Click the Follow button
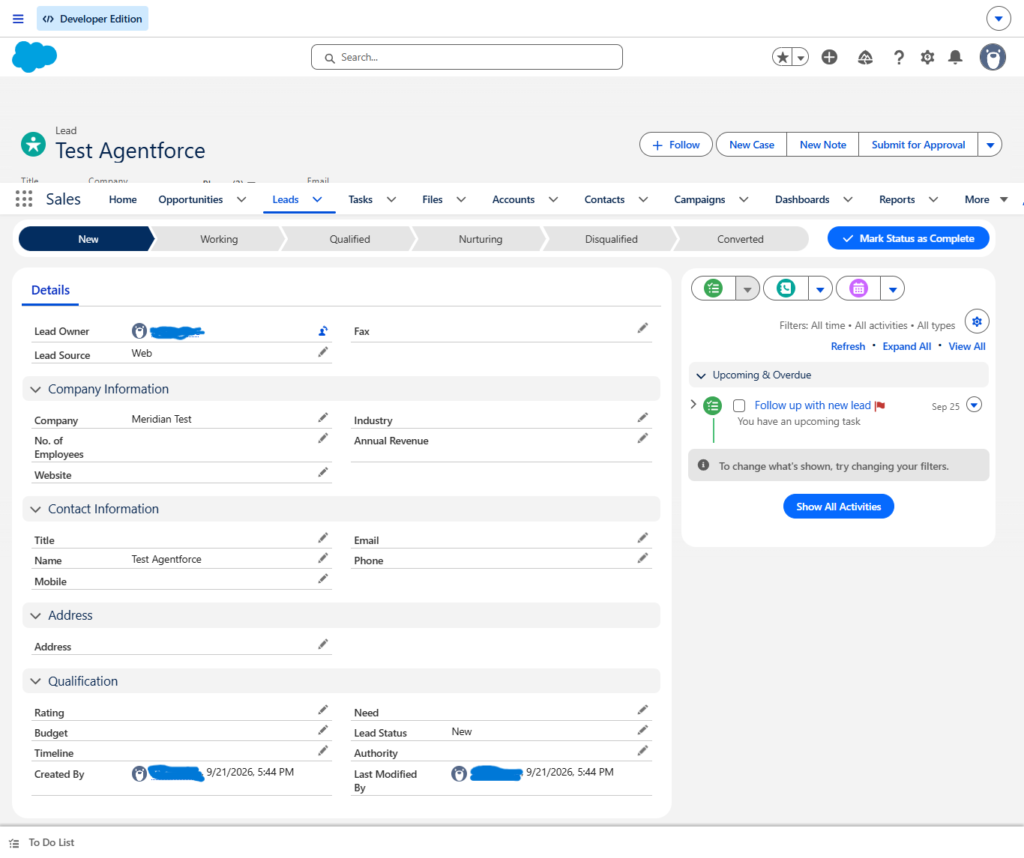 point(676,145)
